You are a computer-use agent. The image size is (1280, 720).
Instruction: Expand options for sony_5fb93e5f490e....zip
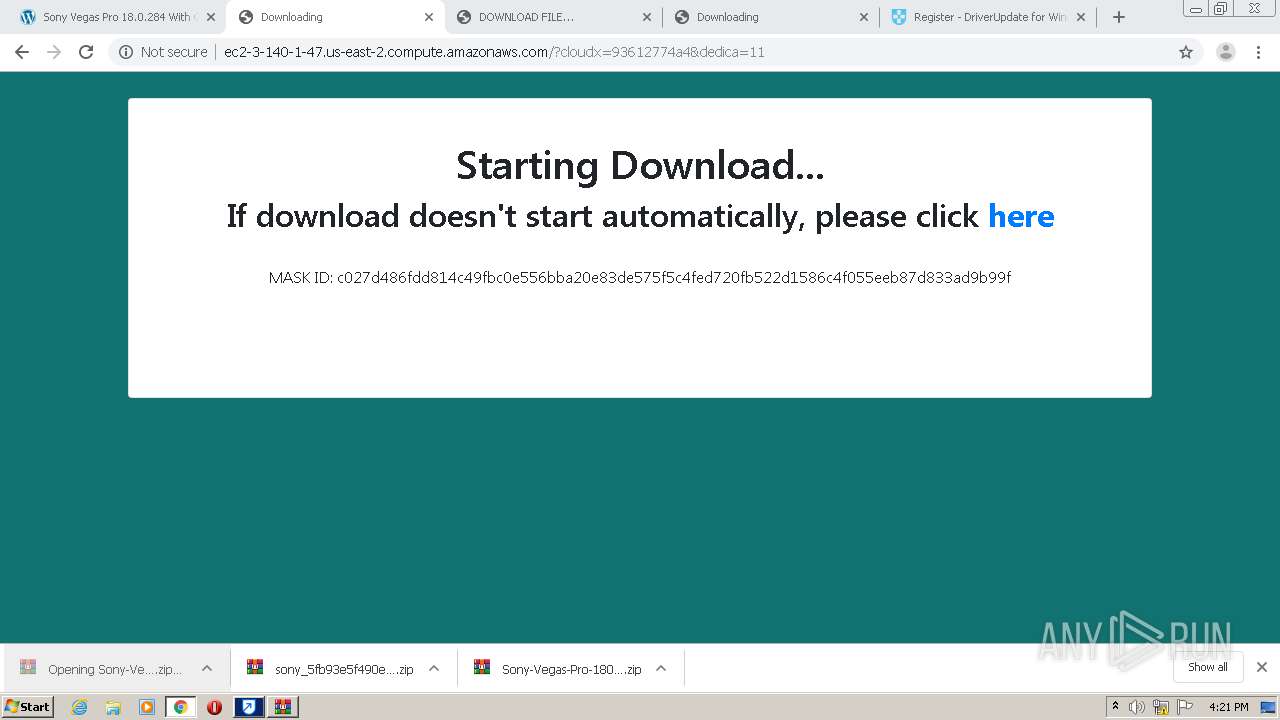point(434,668)
